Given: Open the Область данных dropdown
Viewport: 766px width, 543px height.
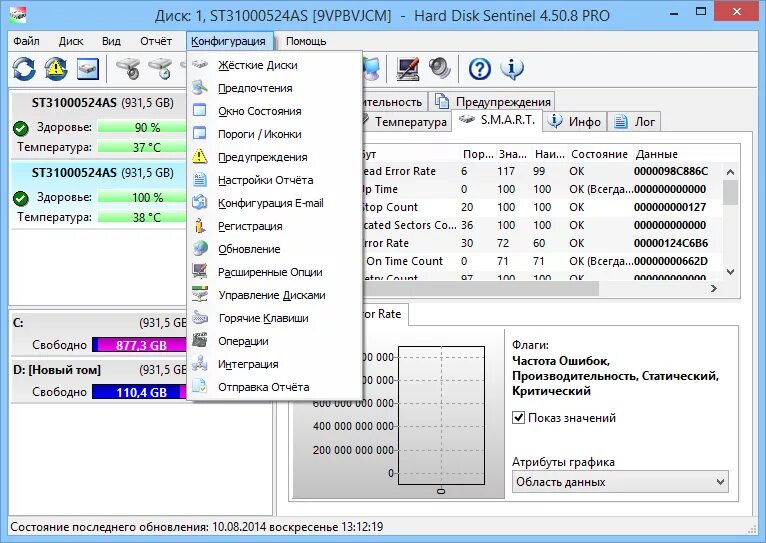Looking at the screenshot, I should [x=620, y=481].
